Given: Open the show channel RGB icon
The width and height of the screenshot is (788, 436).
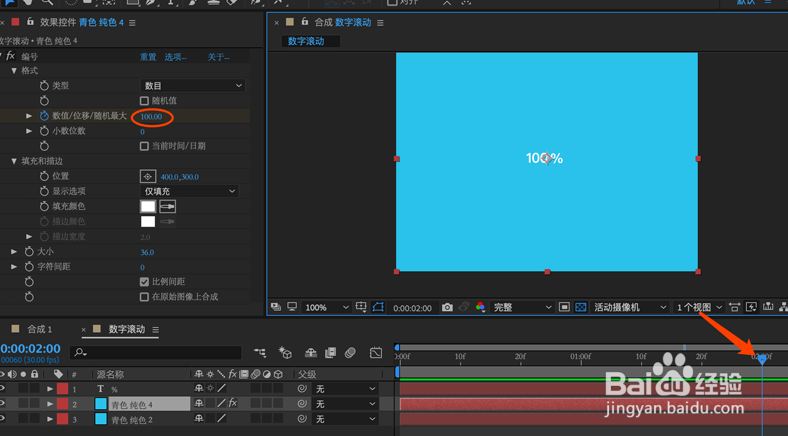Looking at the screenshot, I should [x=480, y=307].
